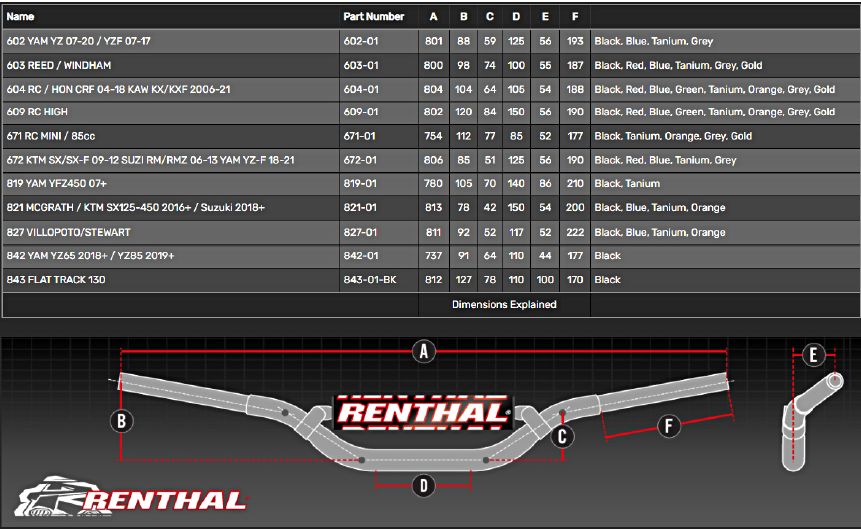Click part number 843-01-BK
This screenshot has width=861, height=529.
tap(370, 280)
